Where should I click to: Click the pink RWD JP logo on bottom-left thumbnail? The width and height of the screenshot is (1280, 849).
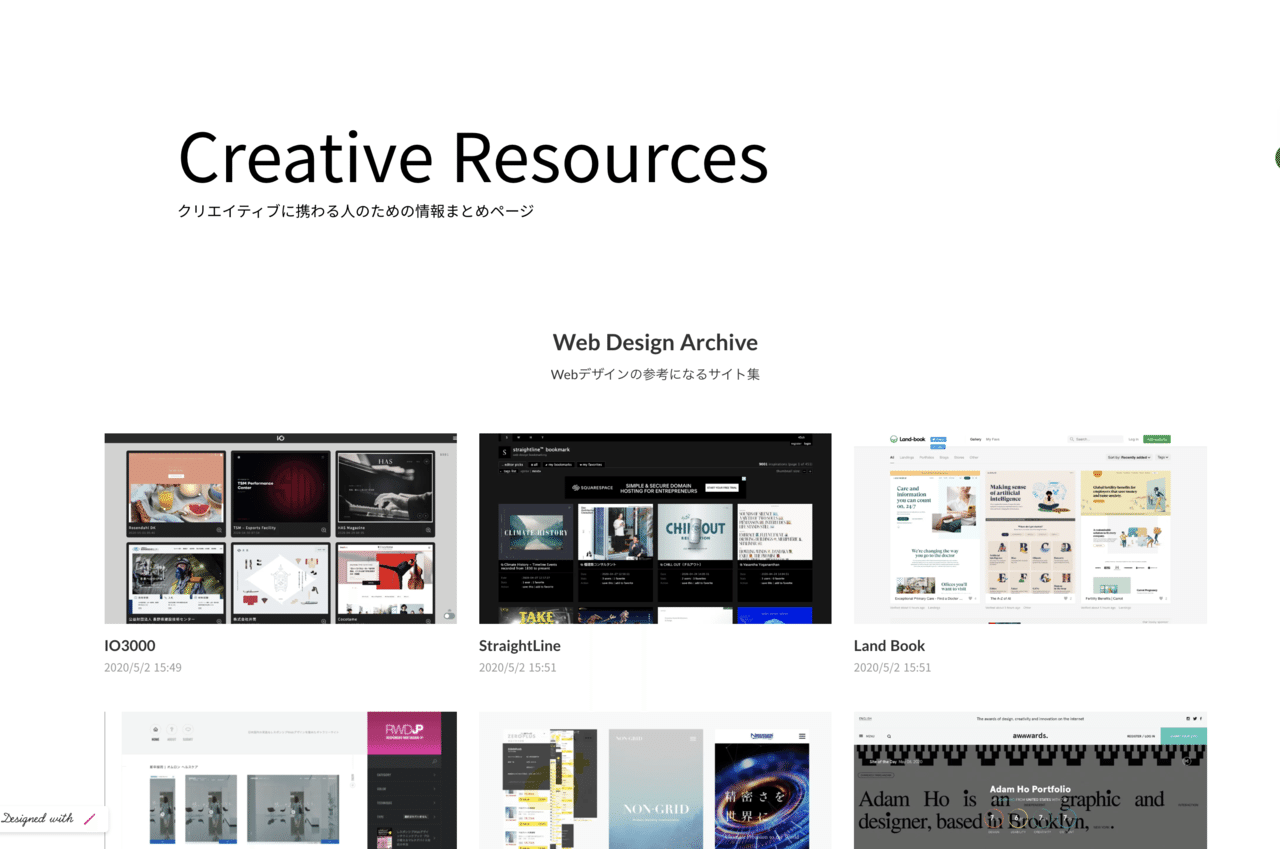coord(404,730)
